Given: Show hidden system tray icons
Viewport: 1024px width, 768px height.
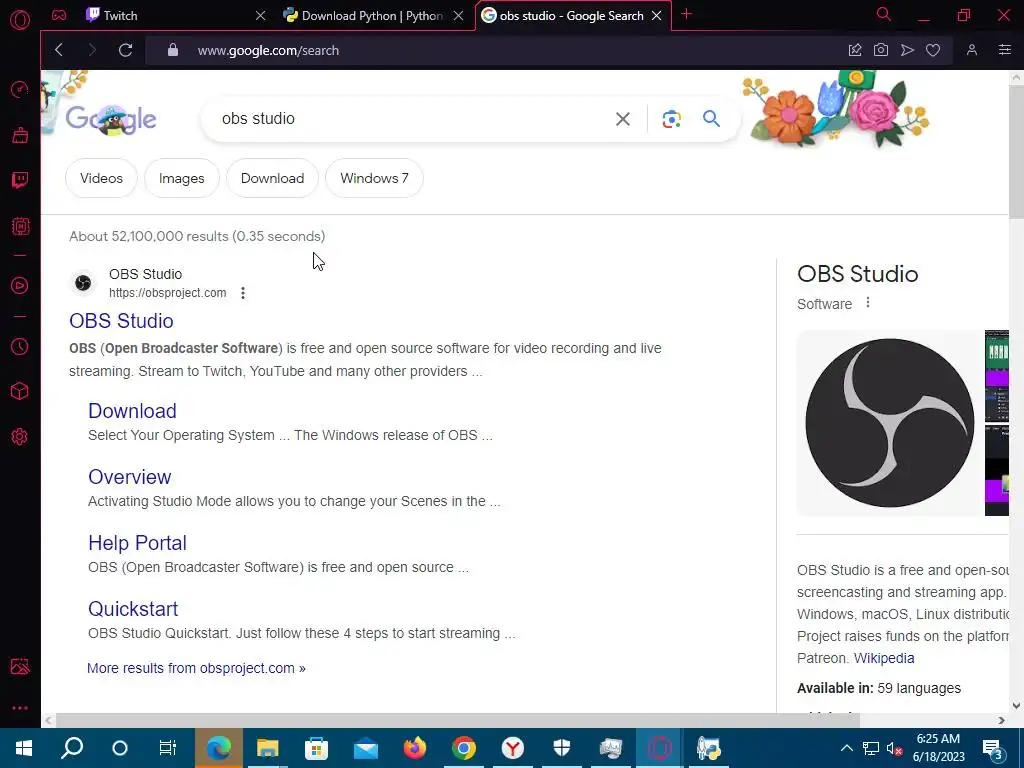Looking at the screenshot, I should click(x=846, y=748).
